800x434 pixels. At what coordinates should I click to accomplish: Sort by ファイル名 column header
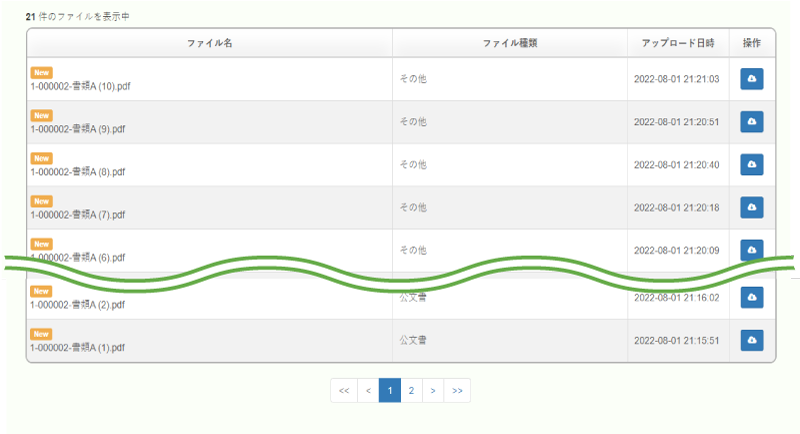coord(210,43)
